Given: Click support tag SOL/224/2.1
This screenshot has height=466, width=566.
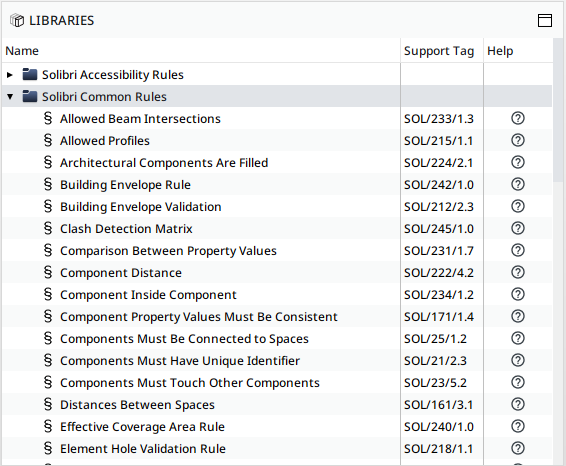Looking at the screenshot, I should point(439,163).
